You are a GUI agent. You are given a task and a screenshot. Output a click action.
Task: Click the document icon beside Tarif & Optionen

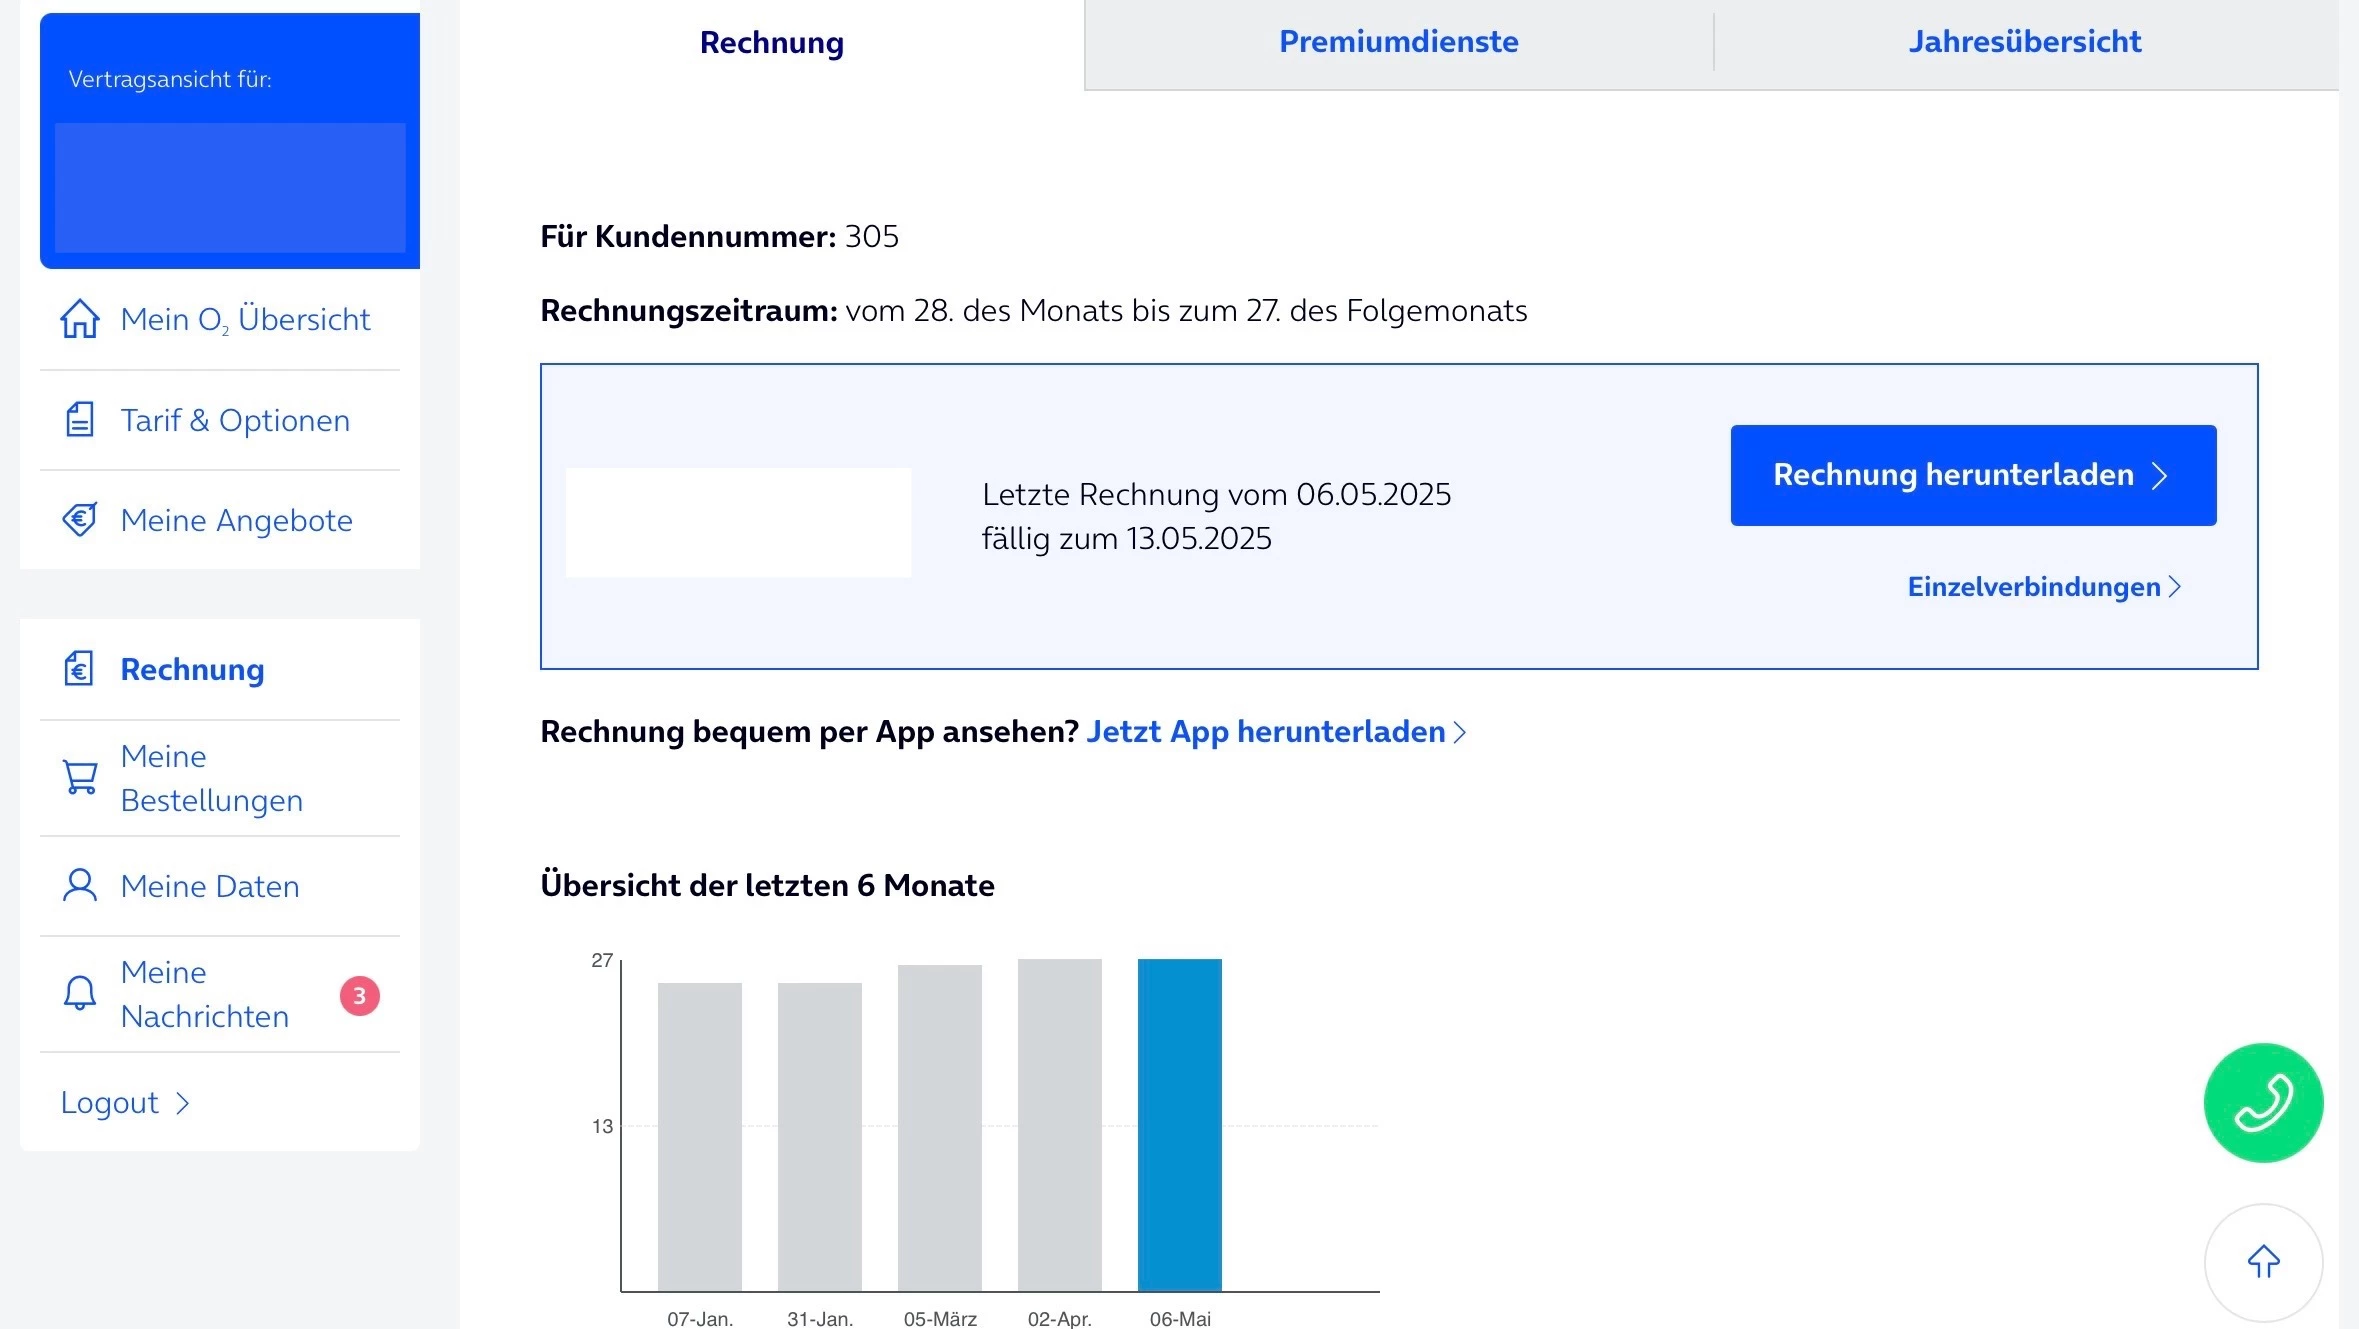pos(79,420)
